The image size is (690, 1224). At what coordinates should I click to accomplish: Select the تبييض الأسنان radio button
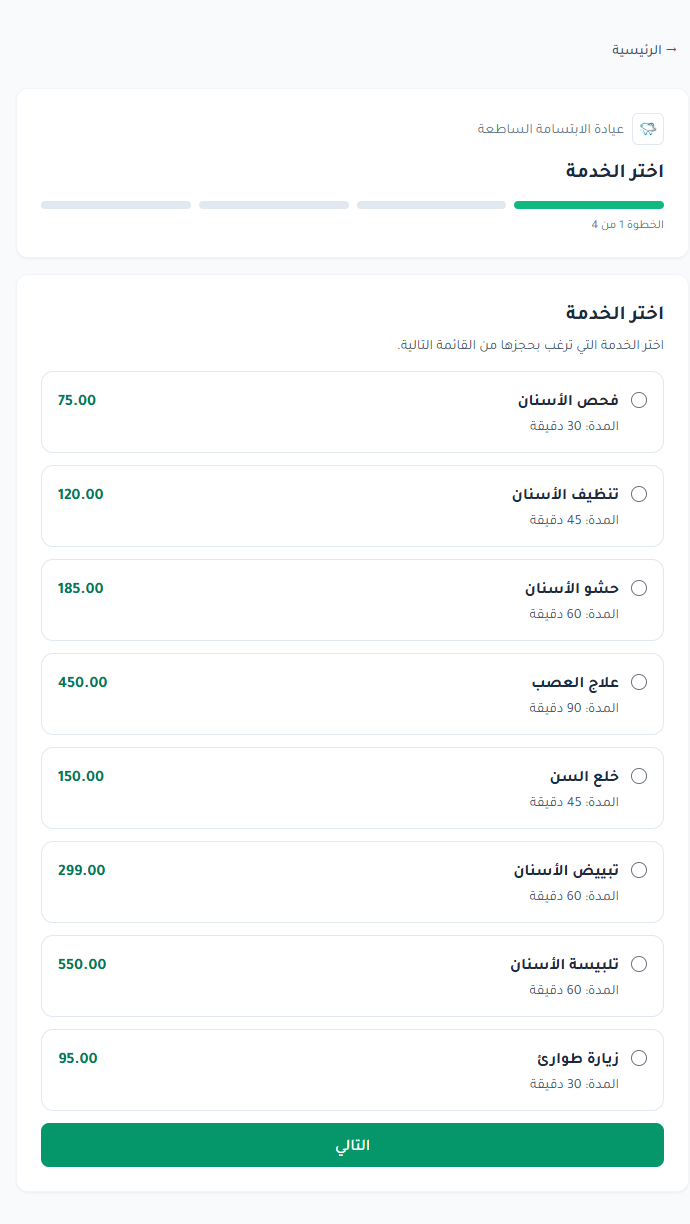pos(639,870)
